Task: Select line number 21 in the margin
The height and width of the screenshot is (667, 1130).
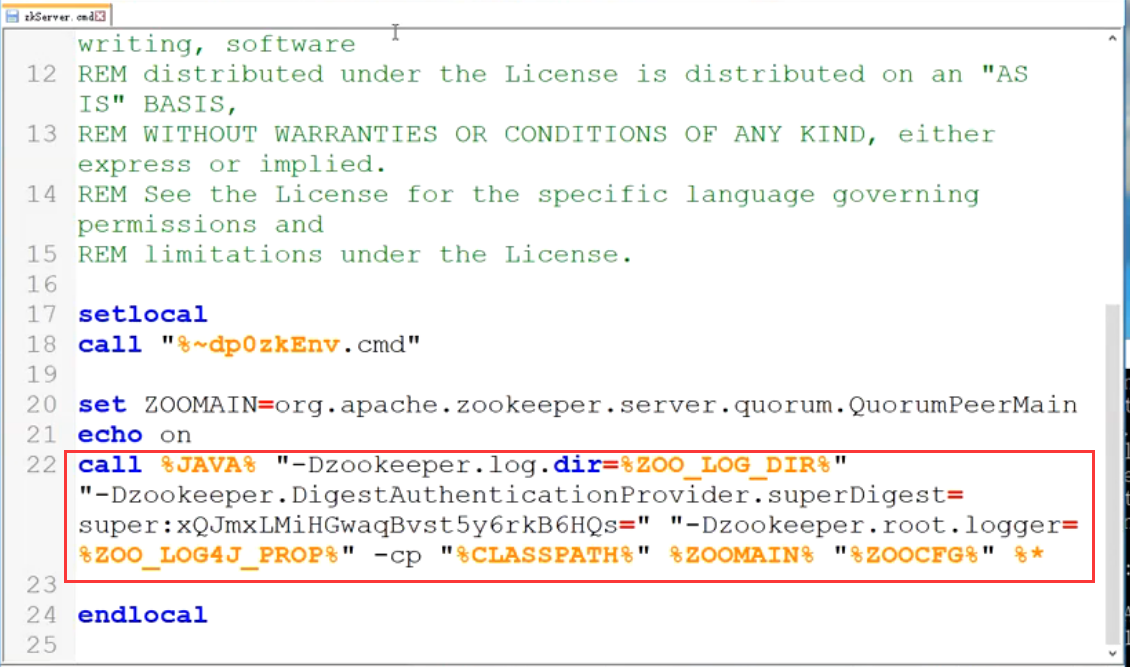Action: pyautogui.click(x=41, y=435)
